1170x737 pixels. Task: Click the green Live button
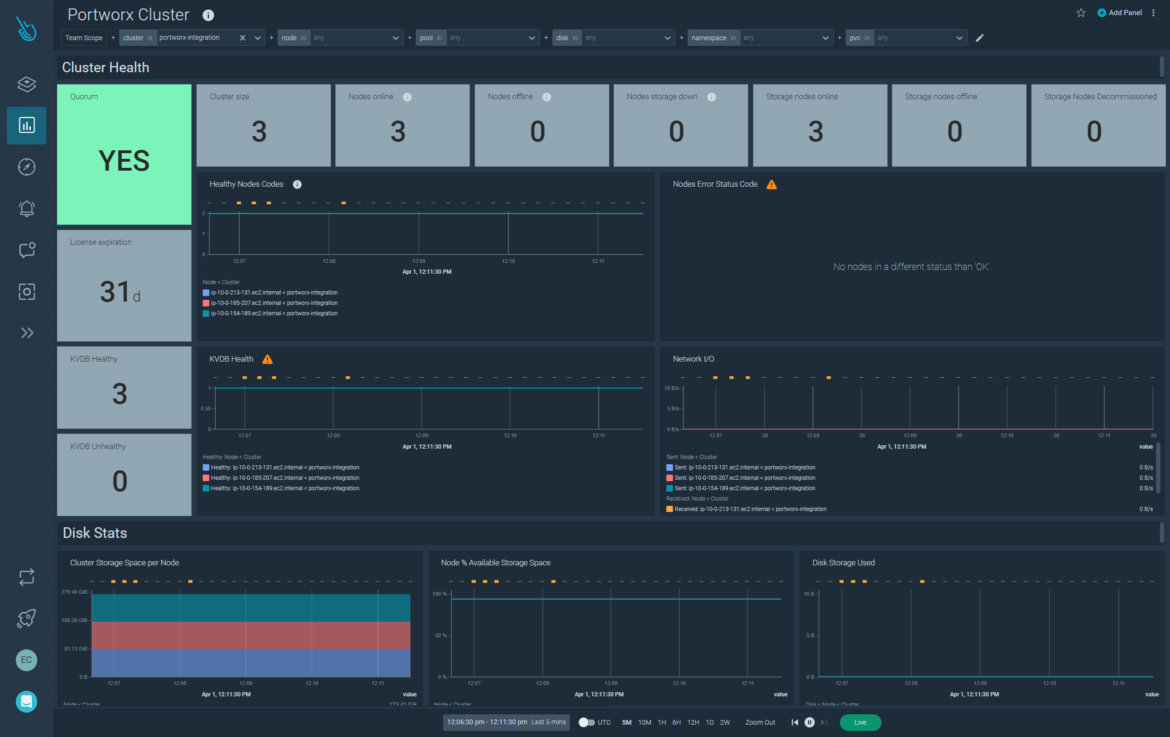click(x=860, y=722)
